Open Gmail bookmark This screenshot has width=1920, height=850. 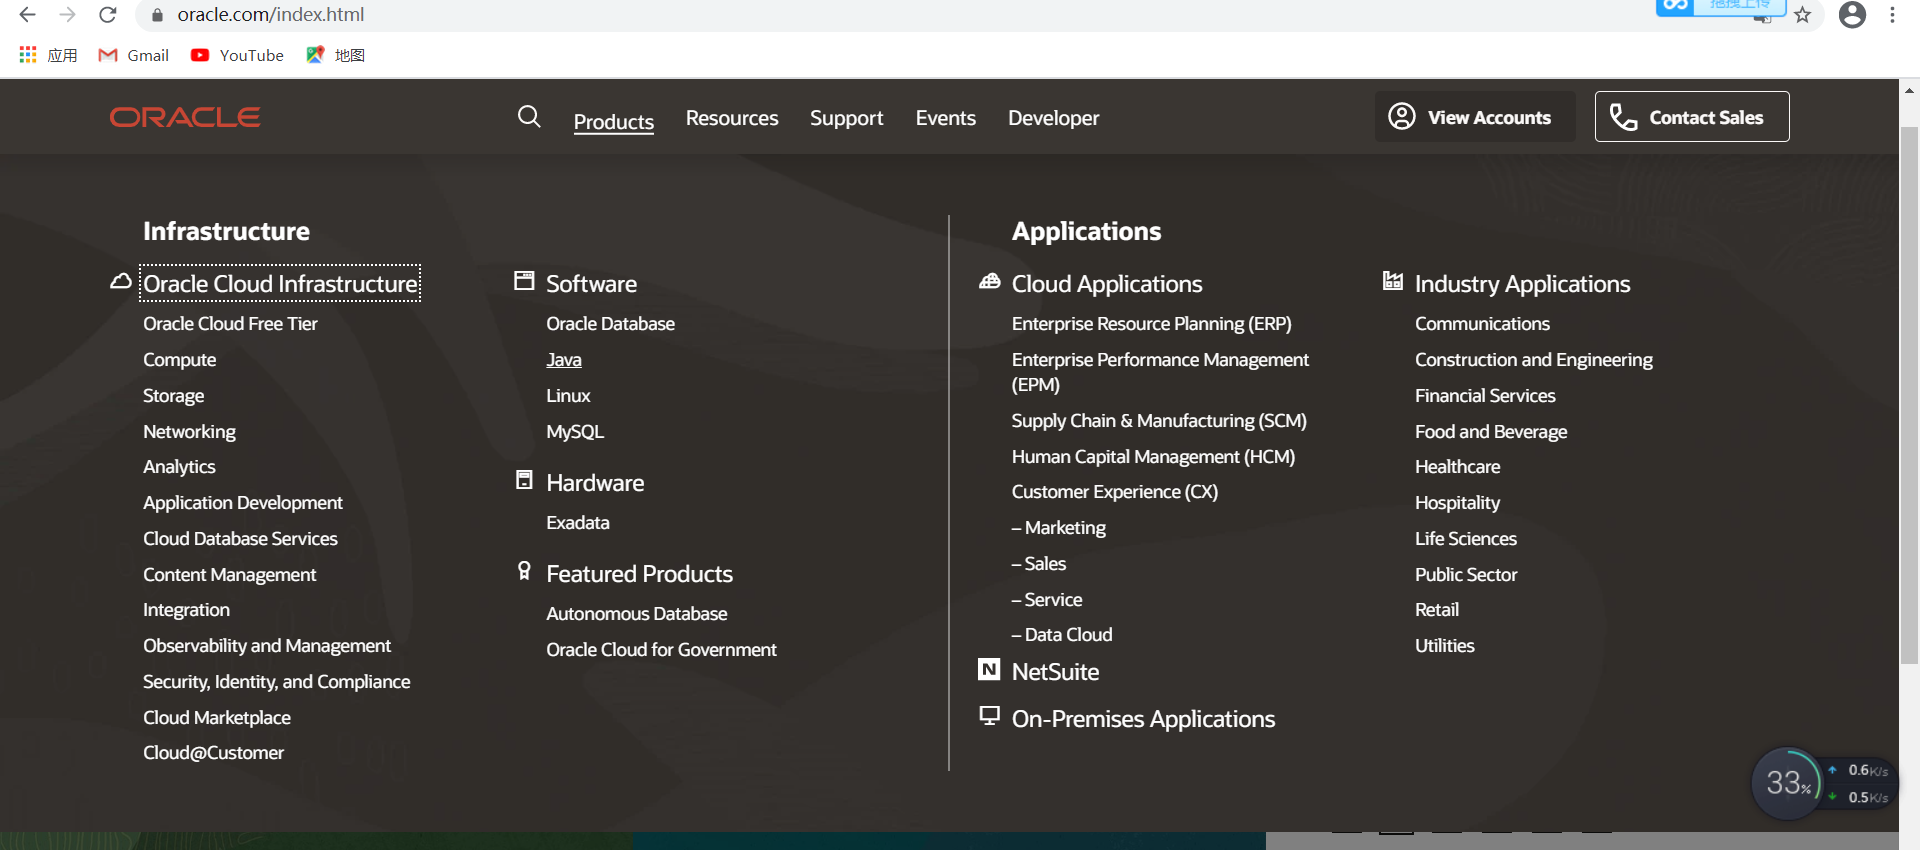click(134, 55)
